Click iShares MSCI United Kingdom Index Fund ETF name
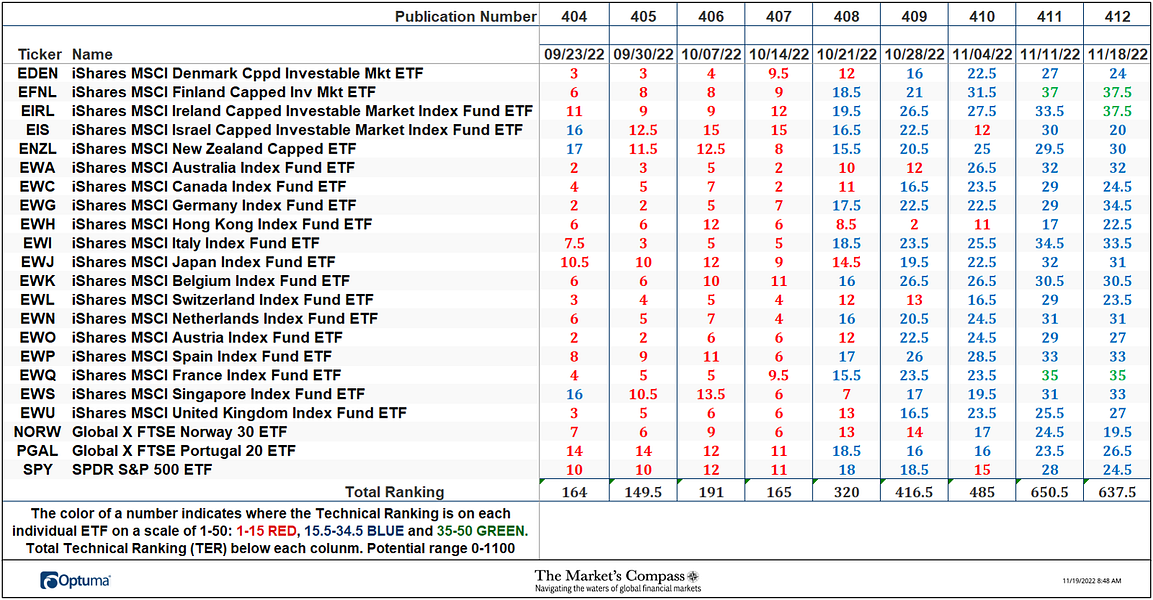This screenshot has width=1153, height=600. pyautogui.click(x=239, y=413)
